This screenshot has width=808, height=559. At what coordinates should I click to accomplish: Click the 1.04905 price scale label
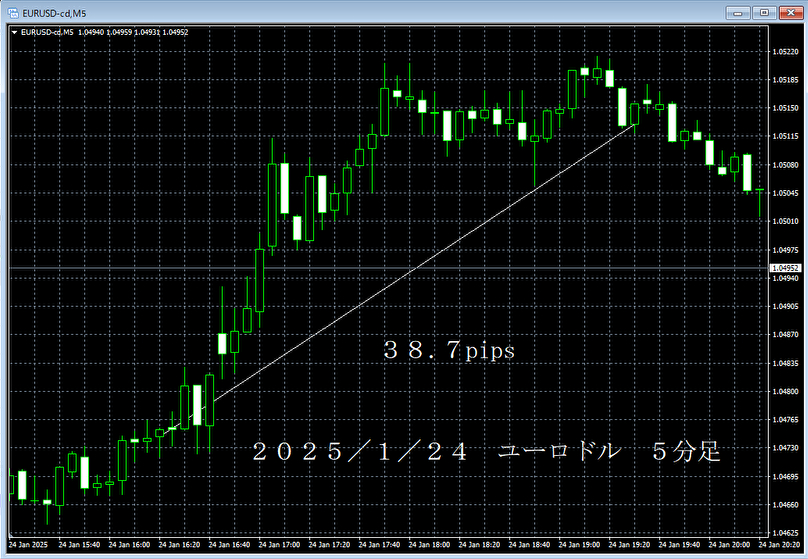785,307
